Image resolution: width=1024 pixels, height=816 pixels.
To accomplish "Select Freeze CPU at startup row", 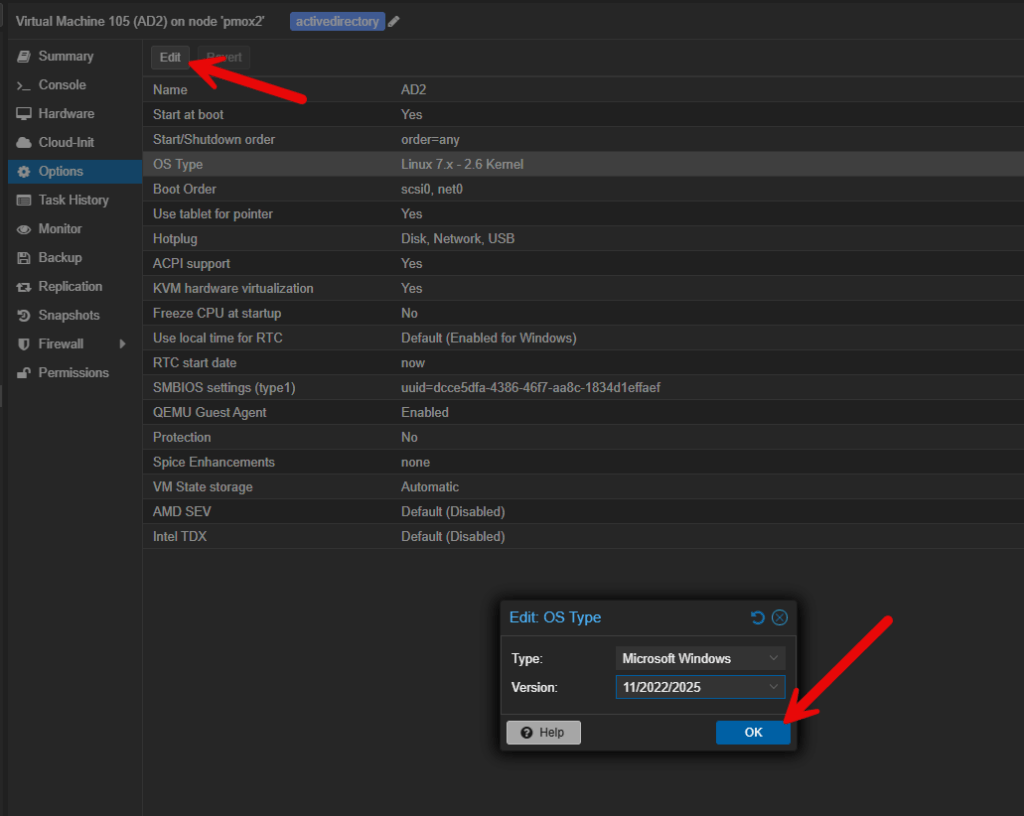I will (x=583, y=313).
